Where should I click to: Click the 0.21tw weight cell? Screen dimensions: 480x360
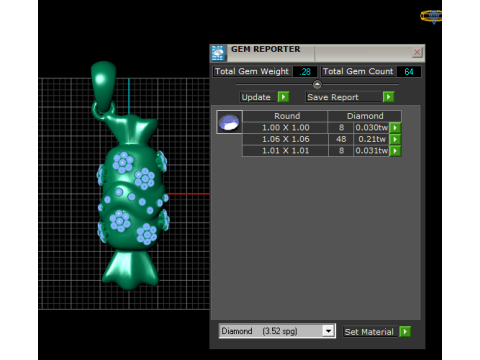[371, 139]
